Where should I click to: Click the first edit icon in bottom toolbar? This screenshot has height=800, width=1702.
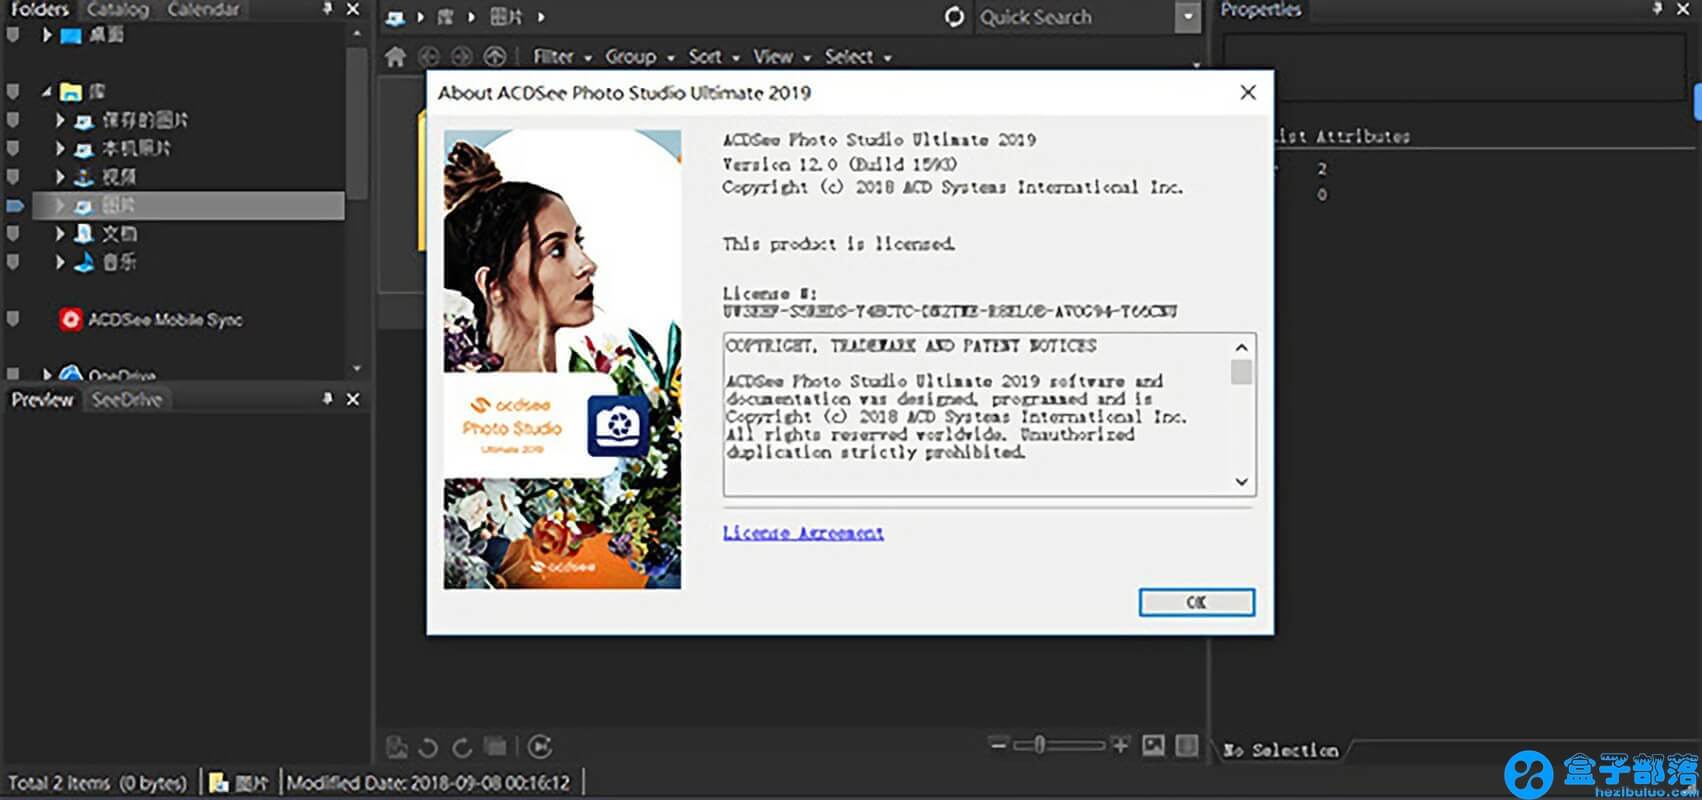397,747
